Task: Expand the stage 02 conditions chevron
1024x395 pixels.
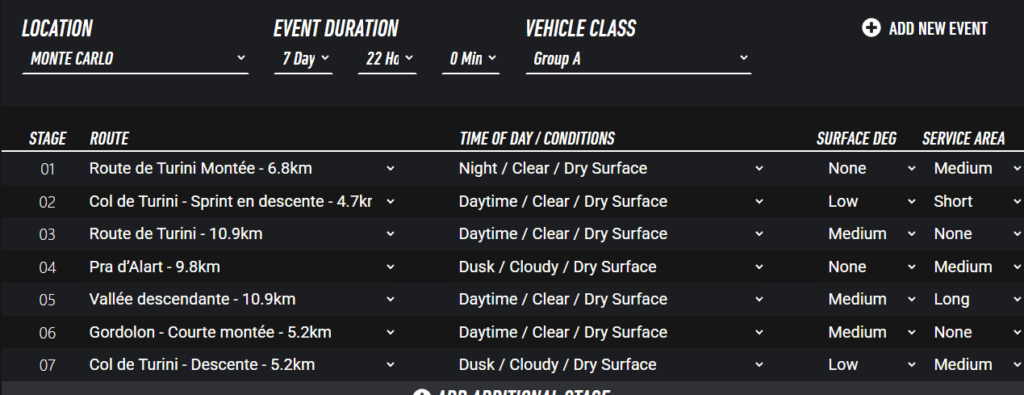Action: click(x=759, y=201)
